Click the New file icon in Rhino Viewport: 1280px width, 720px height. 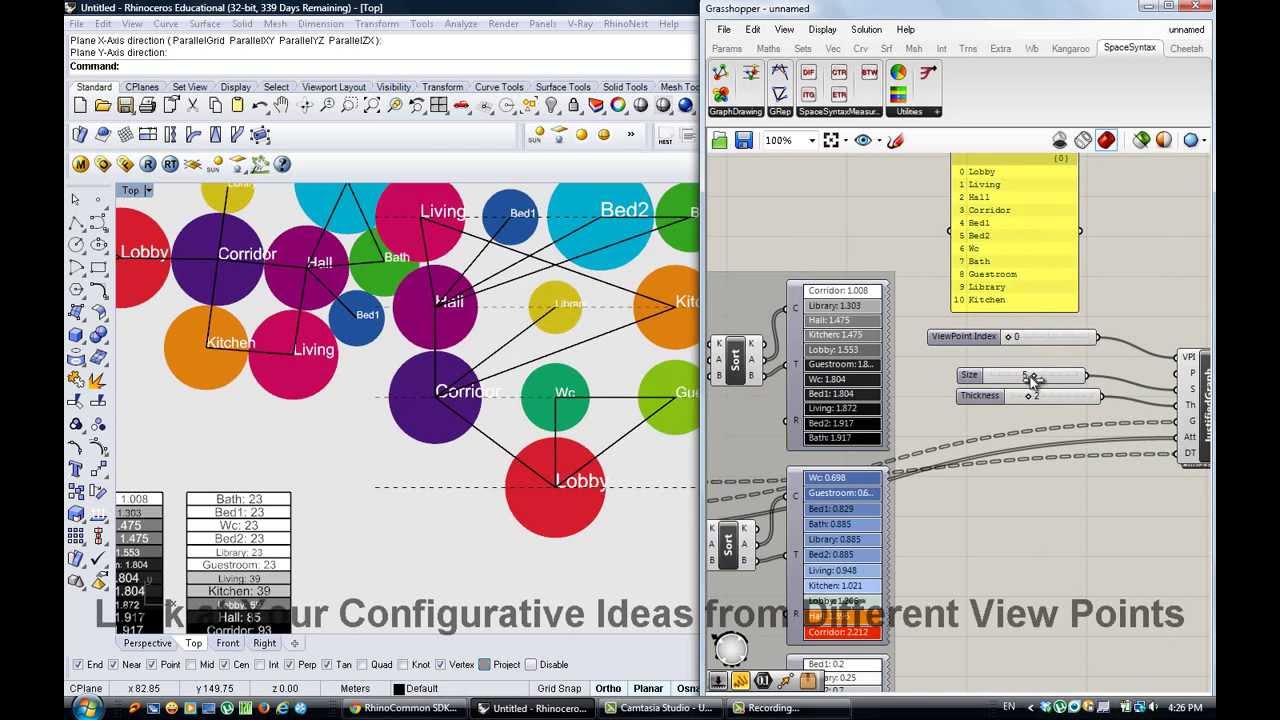click(x=80, y=105)
